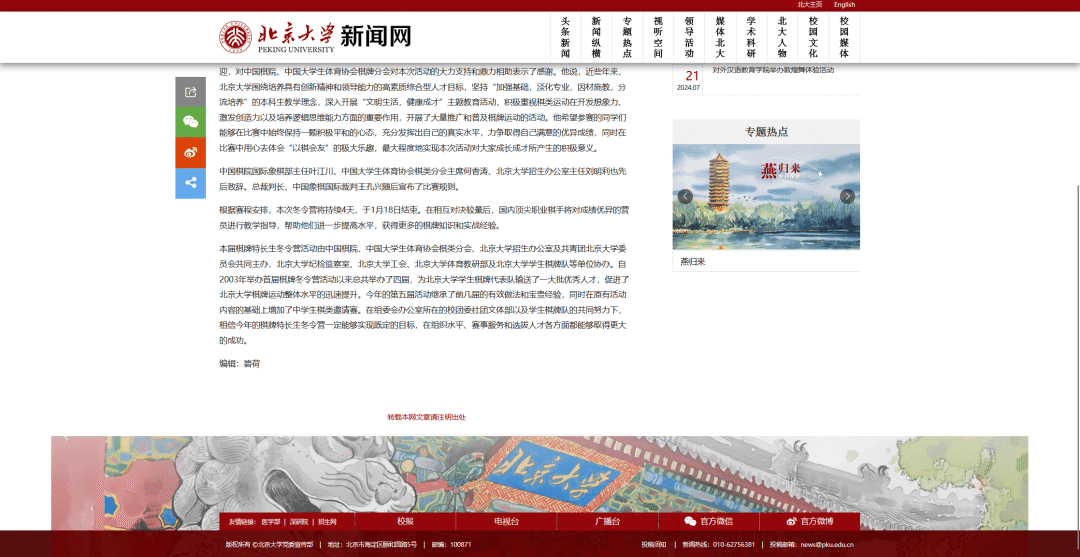Click the 新闻网 site title

pyautogui.click(x=375, y=35)
